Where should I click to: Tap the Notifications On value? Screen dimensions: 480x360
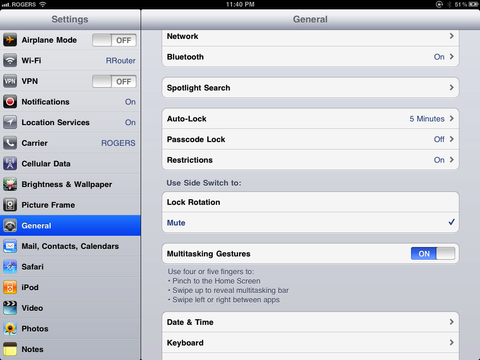[130, 102]
